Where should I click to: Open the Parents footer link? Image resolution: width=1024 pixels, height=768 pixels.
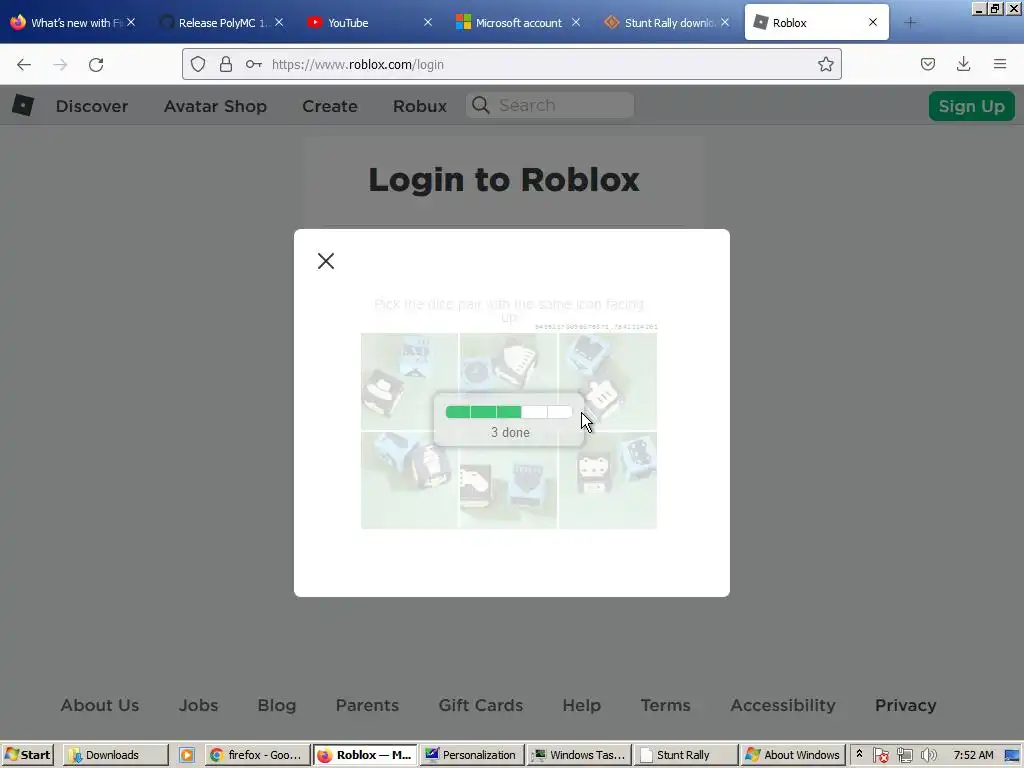pyautogui.click(x=367, y=705)
